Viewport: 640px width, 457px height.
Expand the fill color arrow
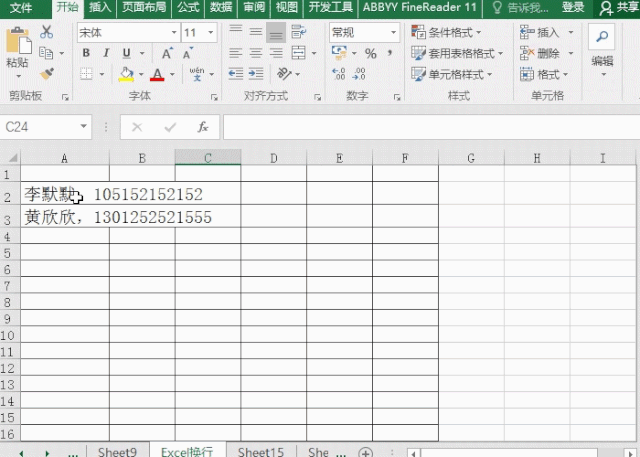141,75
